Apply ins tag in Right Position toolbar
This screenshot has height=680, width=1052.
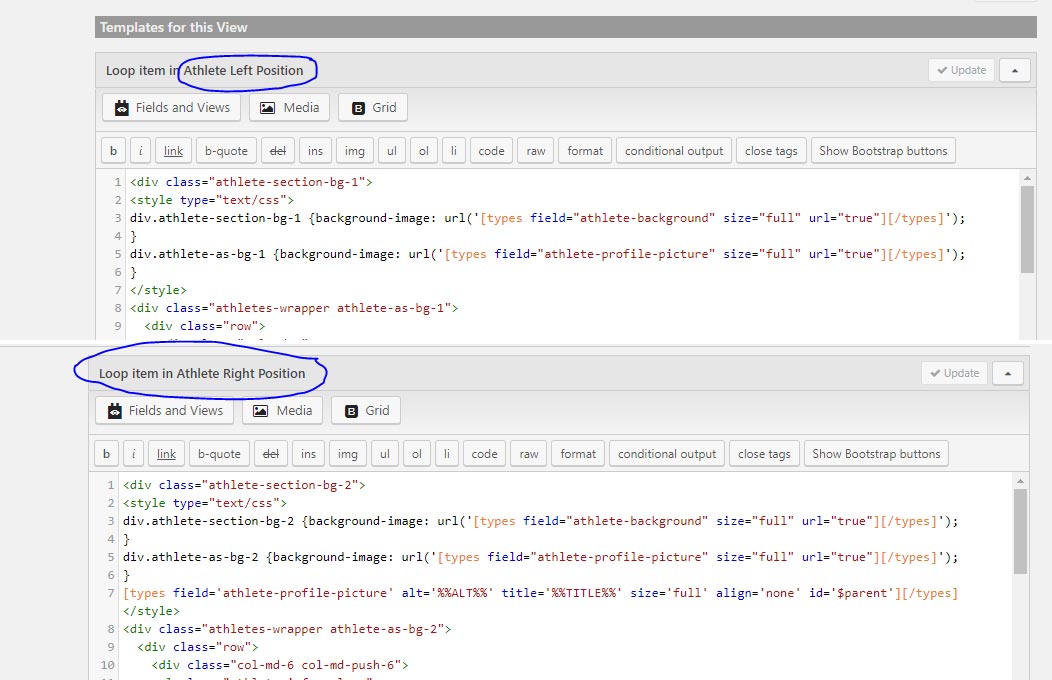tap(309, 454)
